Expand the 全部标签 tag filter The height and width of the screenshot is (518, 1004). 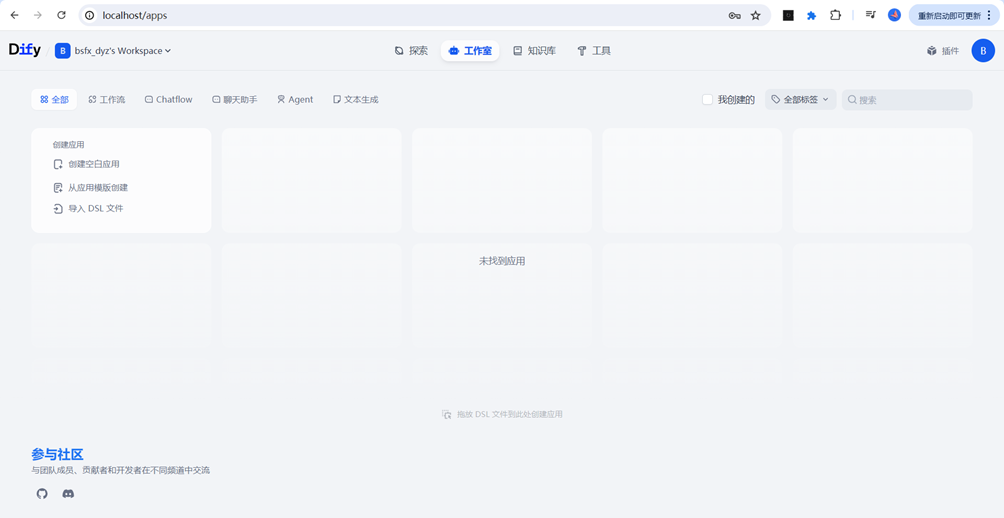pyautogui.click(x=800, y=99)
